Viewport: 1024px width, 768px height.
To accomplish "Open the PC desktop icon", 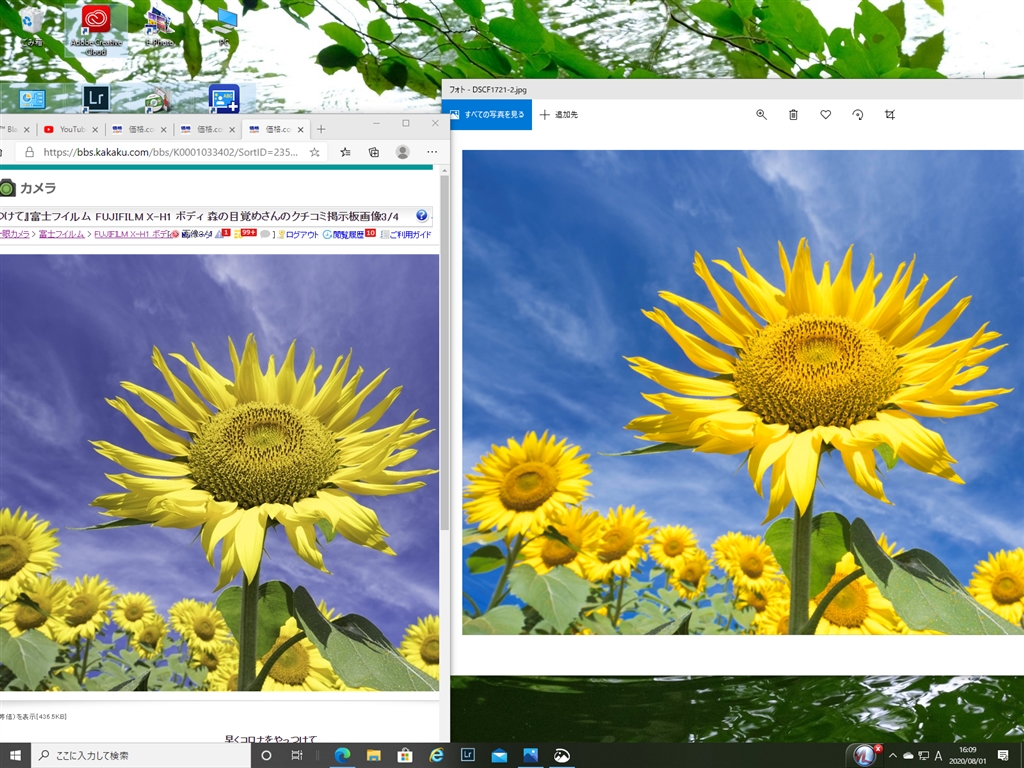I will click(x=224, y=27).
